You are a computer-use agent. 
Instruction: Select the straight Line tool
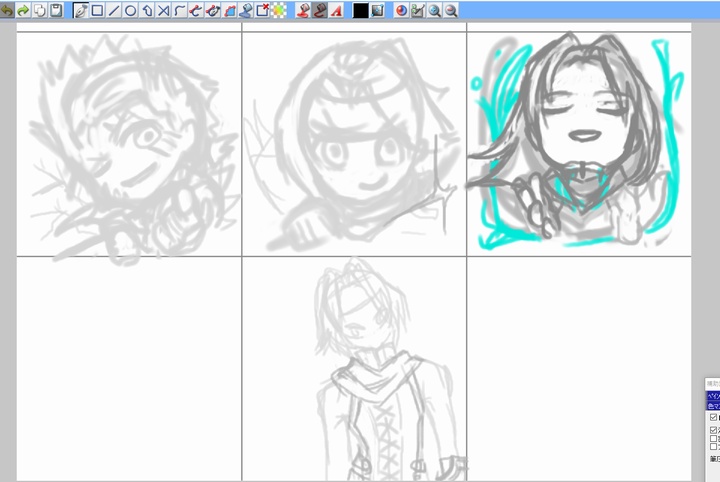[113, 10]
